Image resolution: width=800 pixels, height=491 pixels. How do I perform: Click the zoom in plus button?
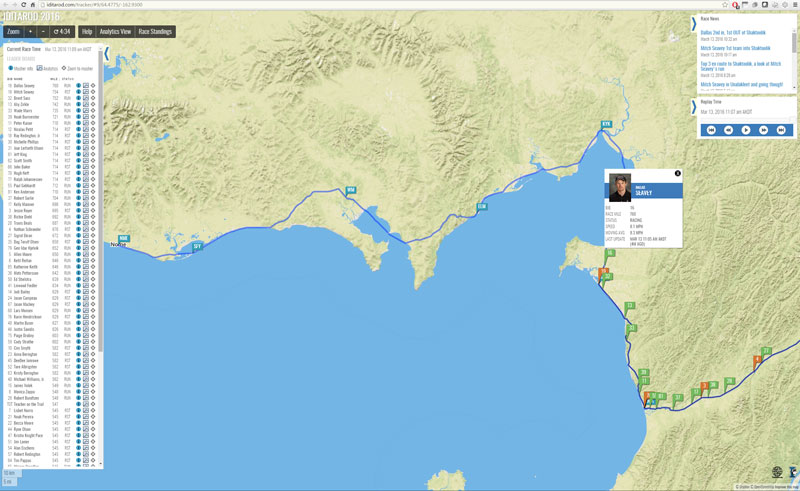click(x=30, y=32)
